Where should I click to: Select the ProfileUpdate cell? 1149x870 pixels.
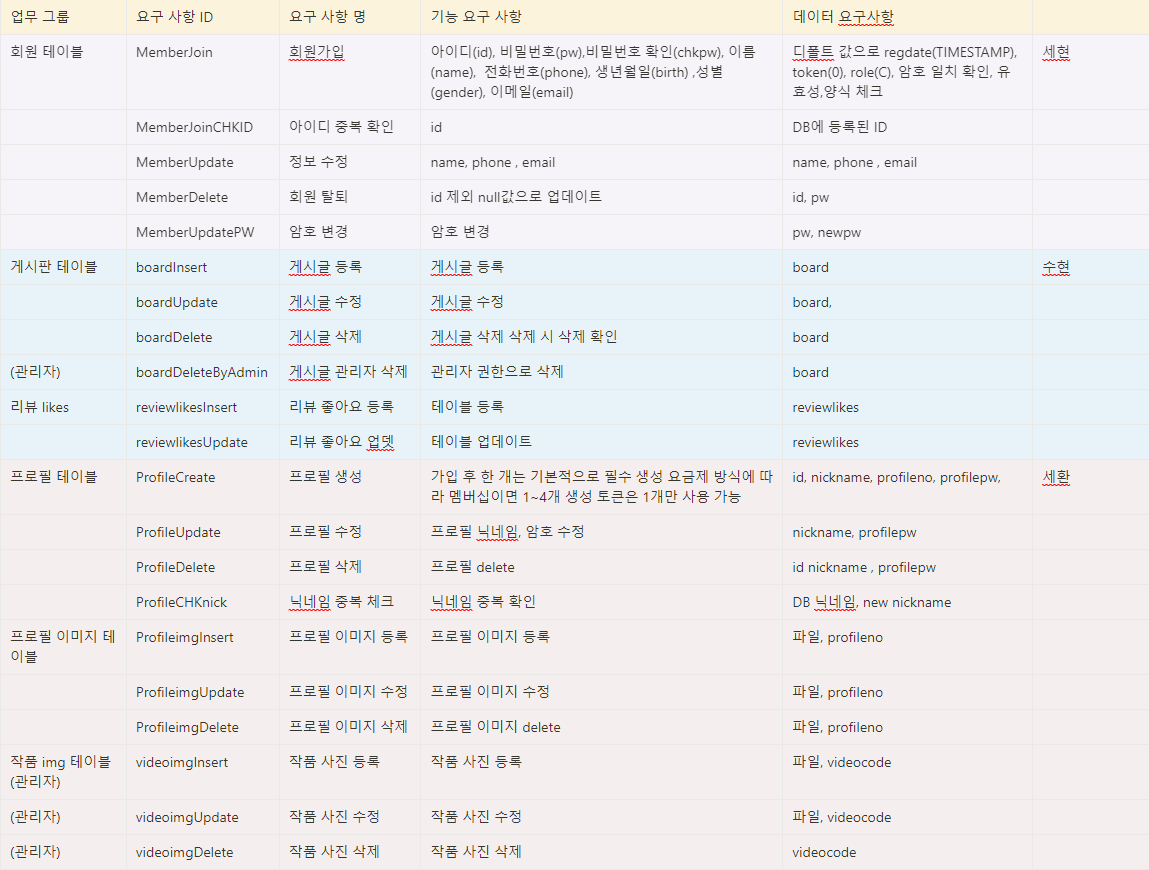[x=202, y=532]
